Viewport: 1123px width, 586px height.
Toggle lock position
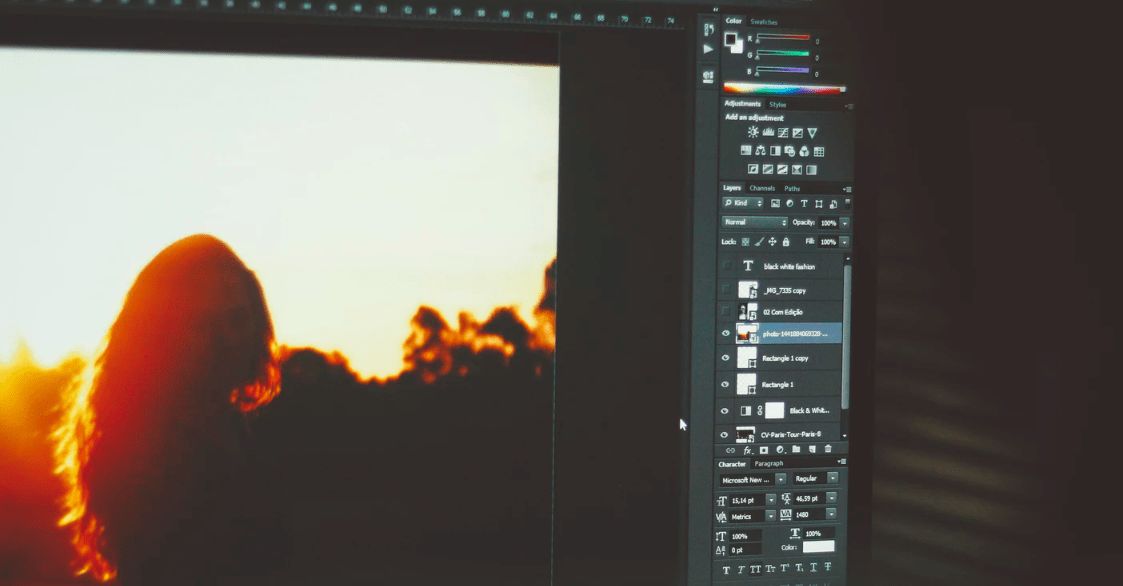pyautogui.click(x=772, y=242)
